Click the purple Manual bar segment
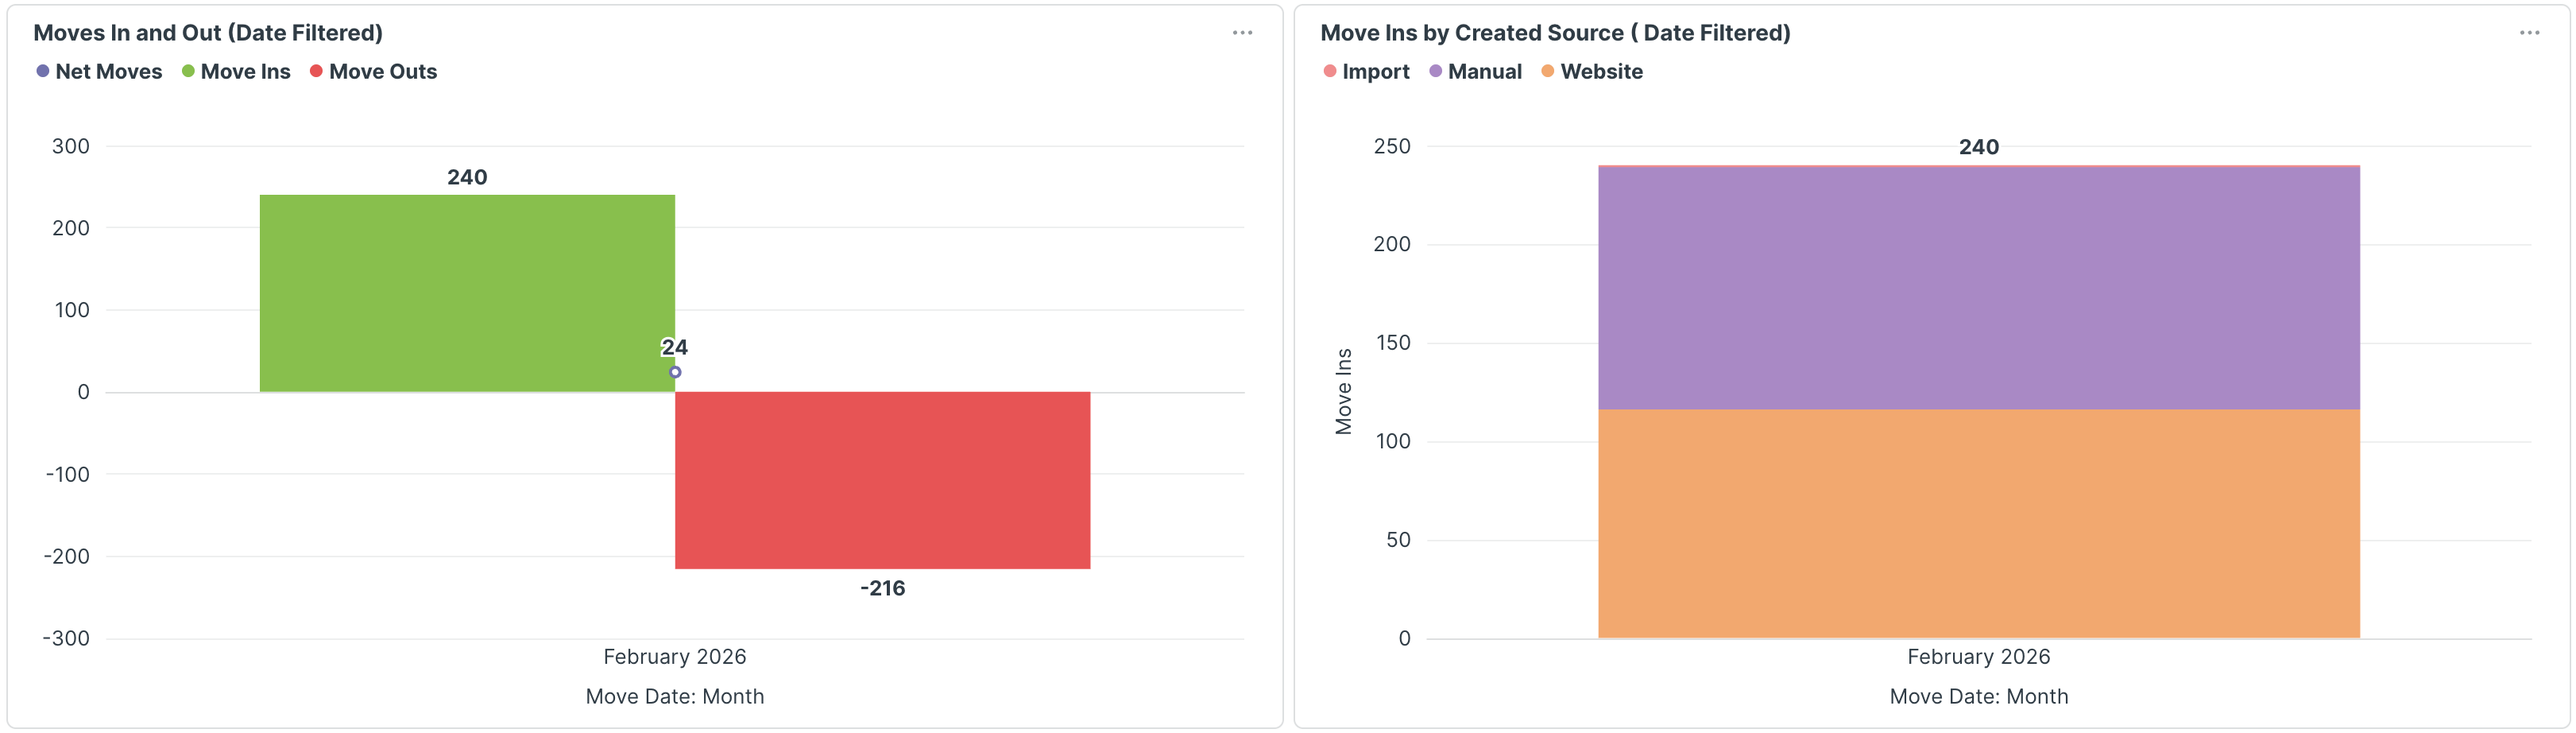The image size is (2576, 733). (1978, 288)
